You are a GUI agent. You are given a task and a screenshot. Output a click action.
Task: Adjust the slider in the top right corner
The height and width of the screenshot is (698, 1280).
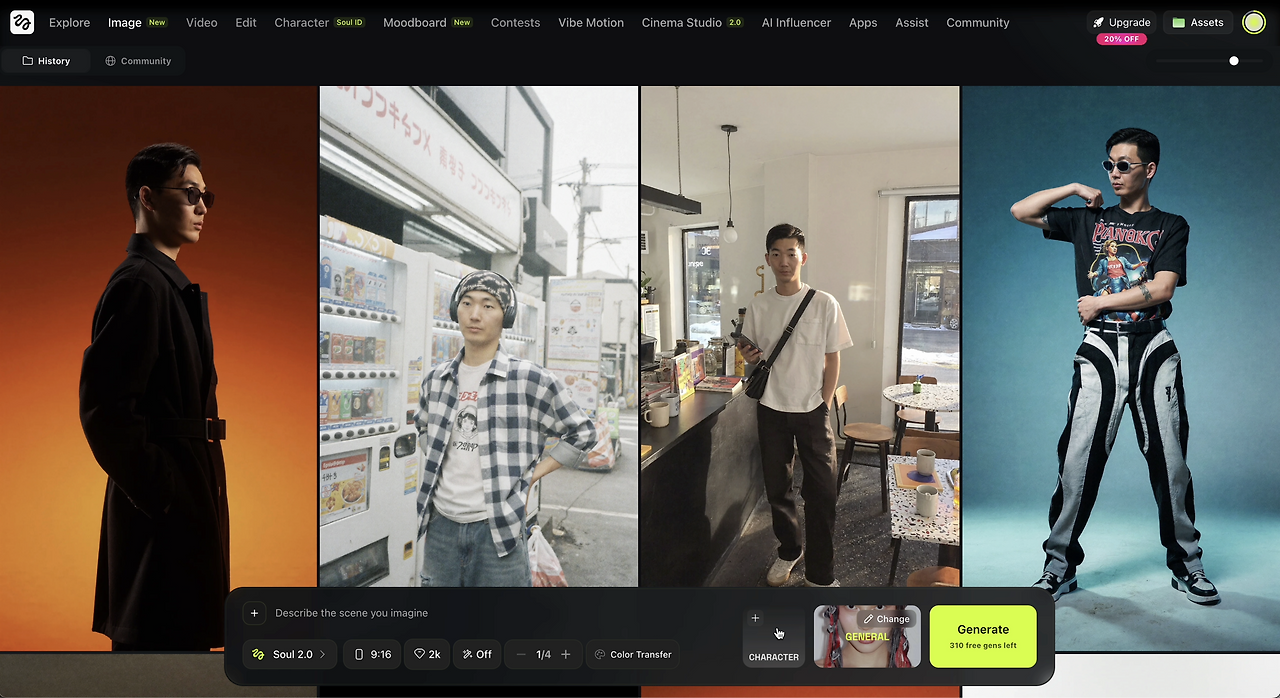[1234, 60]
